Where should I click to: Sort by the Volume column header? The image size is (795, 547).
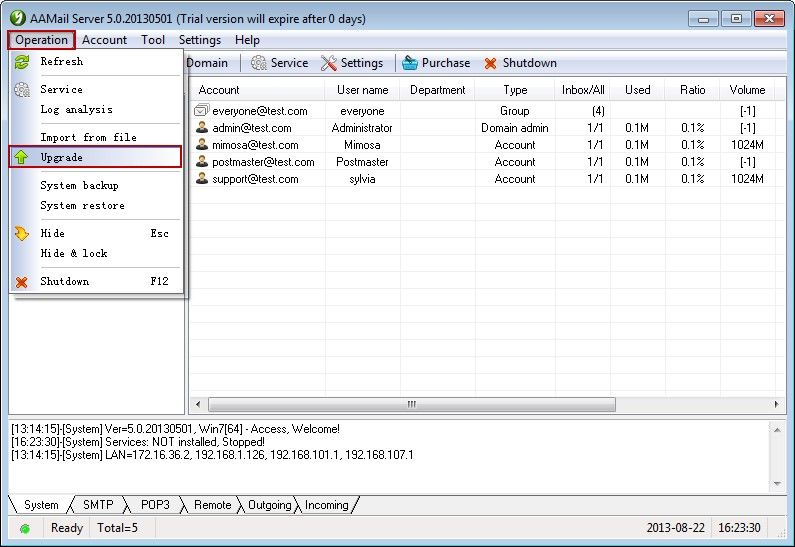[747, 90]
